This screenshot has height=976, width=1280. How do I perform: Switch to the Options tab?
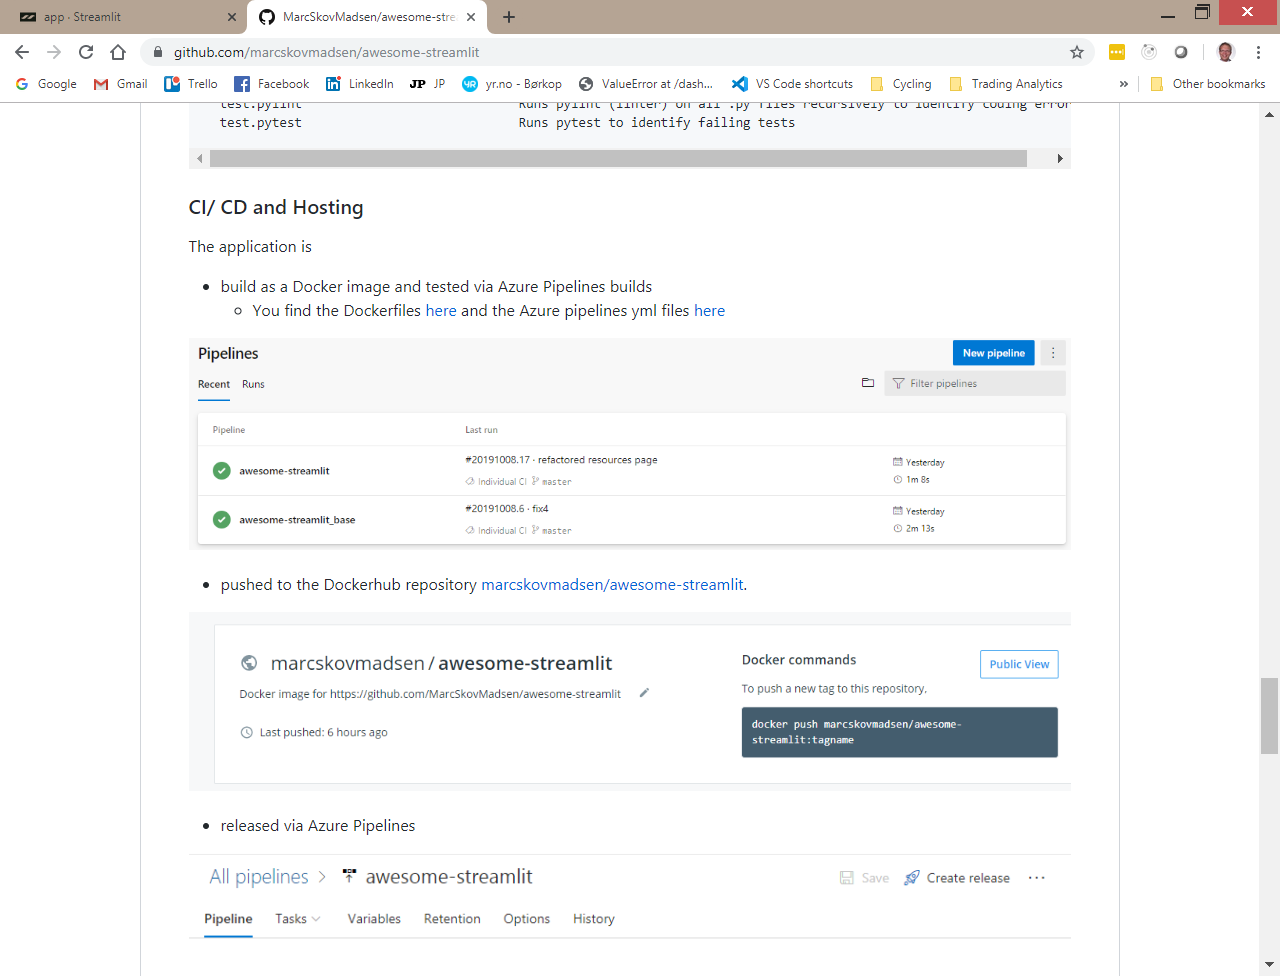tap(527, 919)
